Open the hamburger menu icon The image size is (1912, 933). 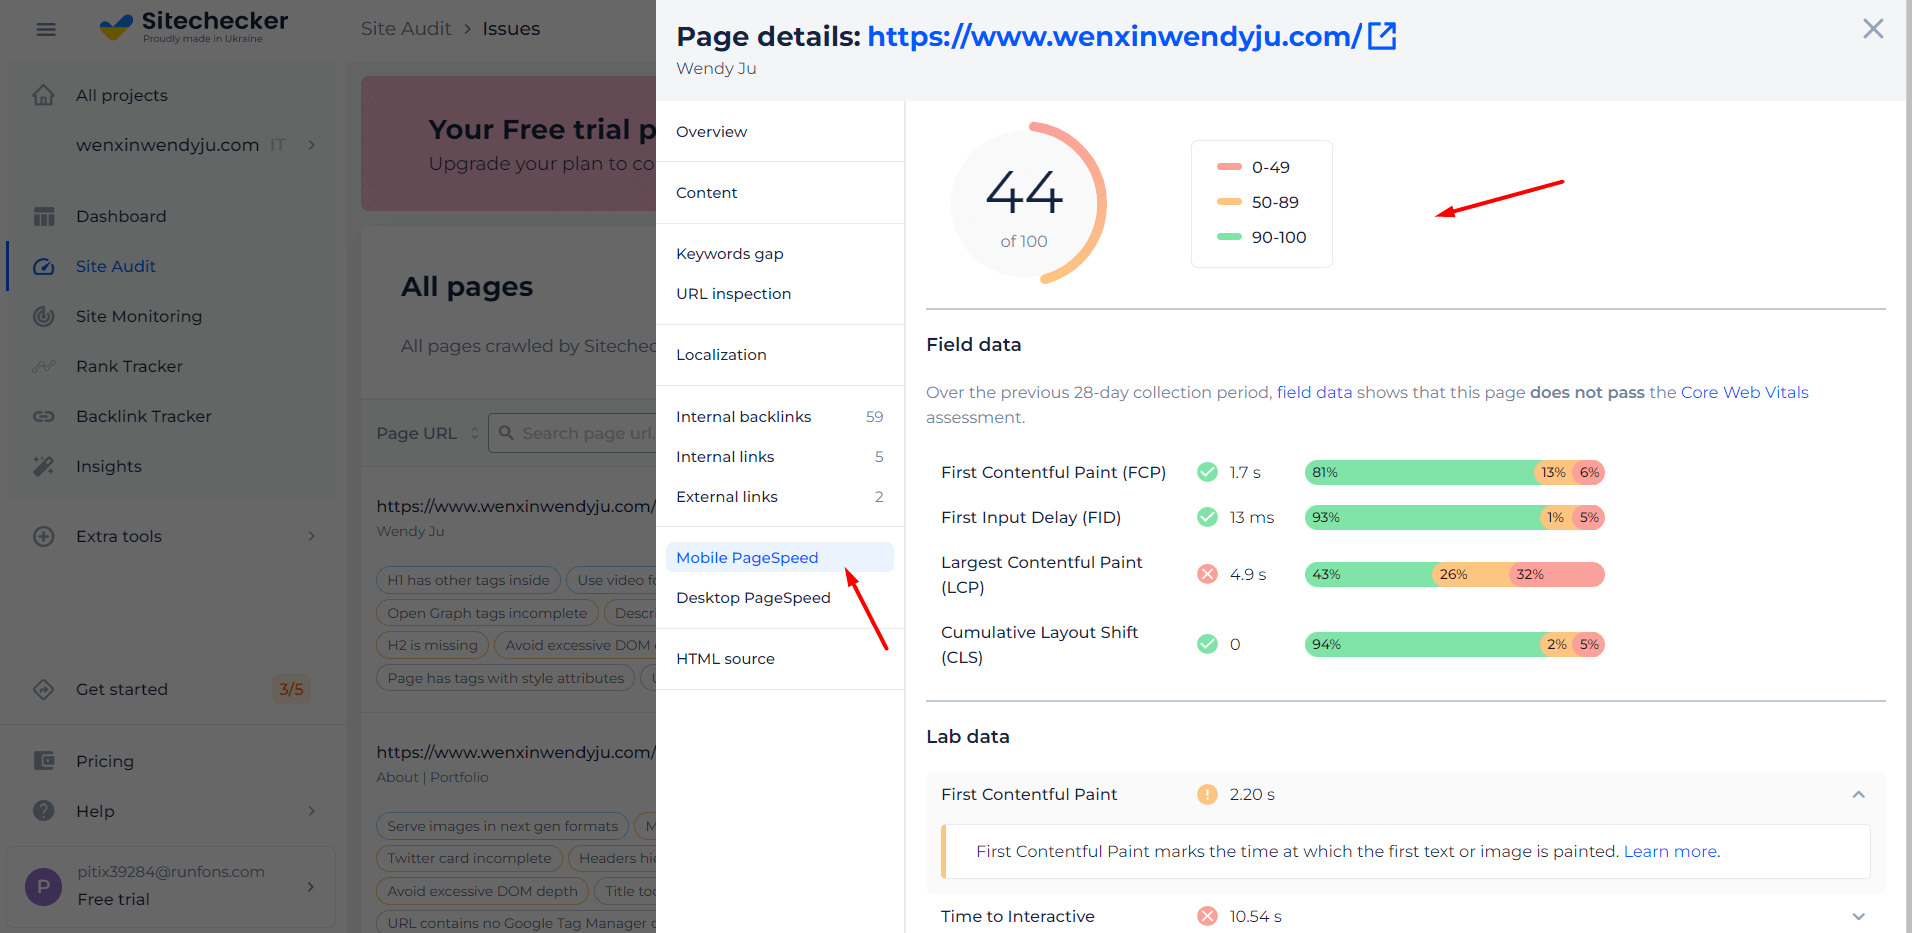click(x=46, y=29)
